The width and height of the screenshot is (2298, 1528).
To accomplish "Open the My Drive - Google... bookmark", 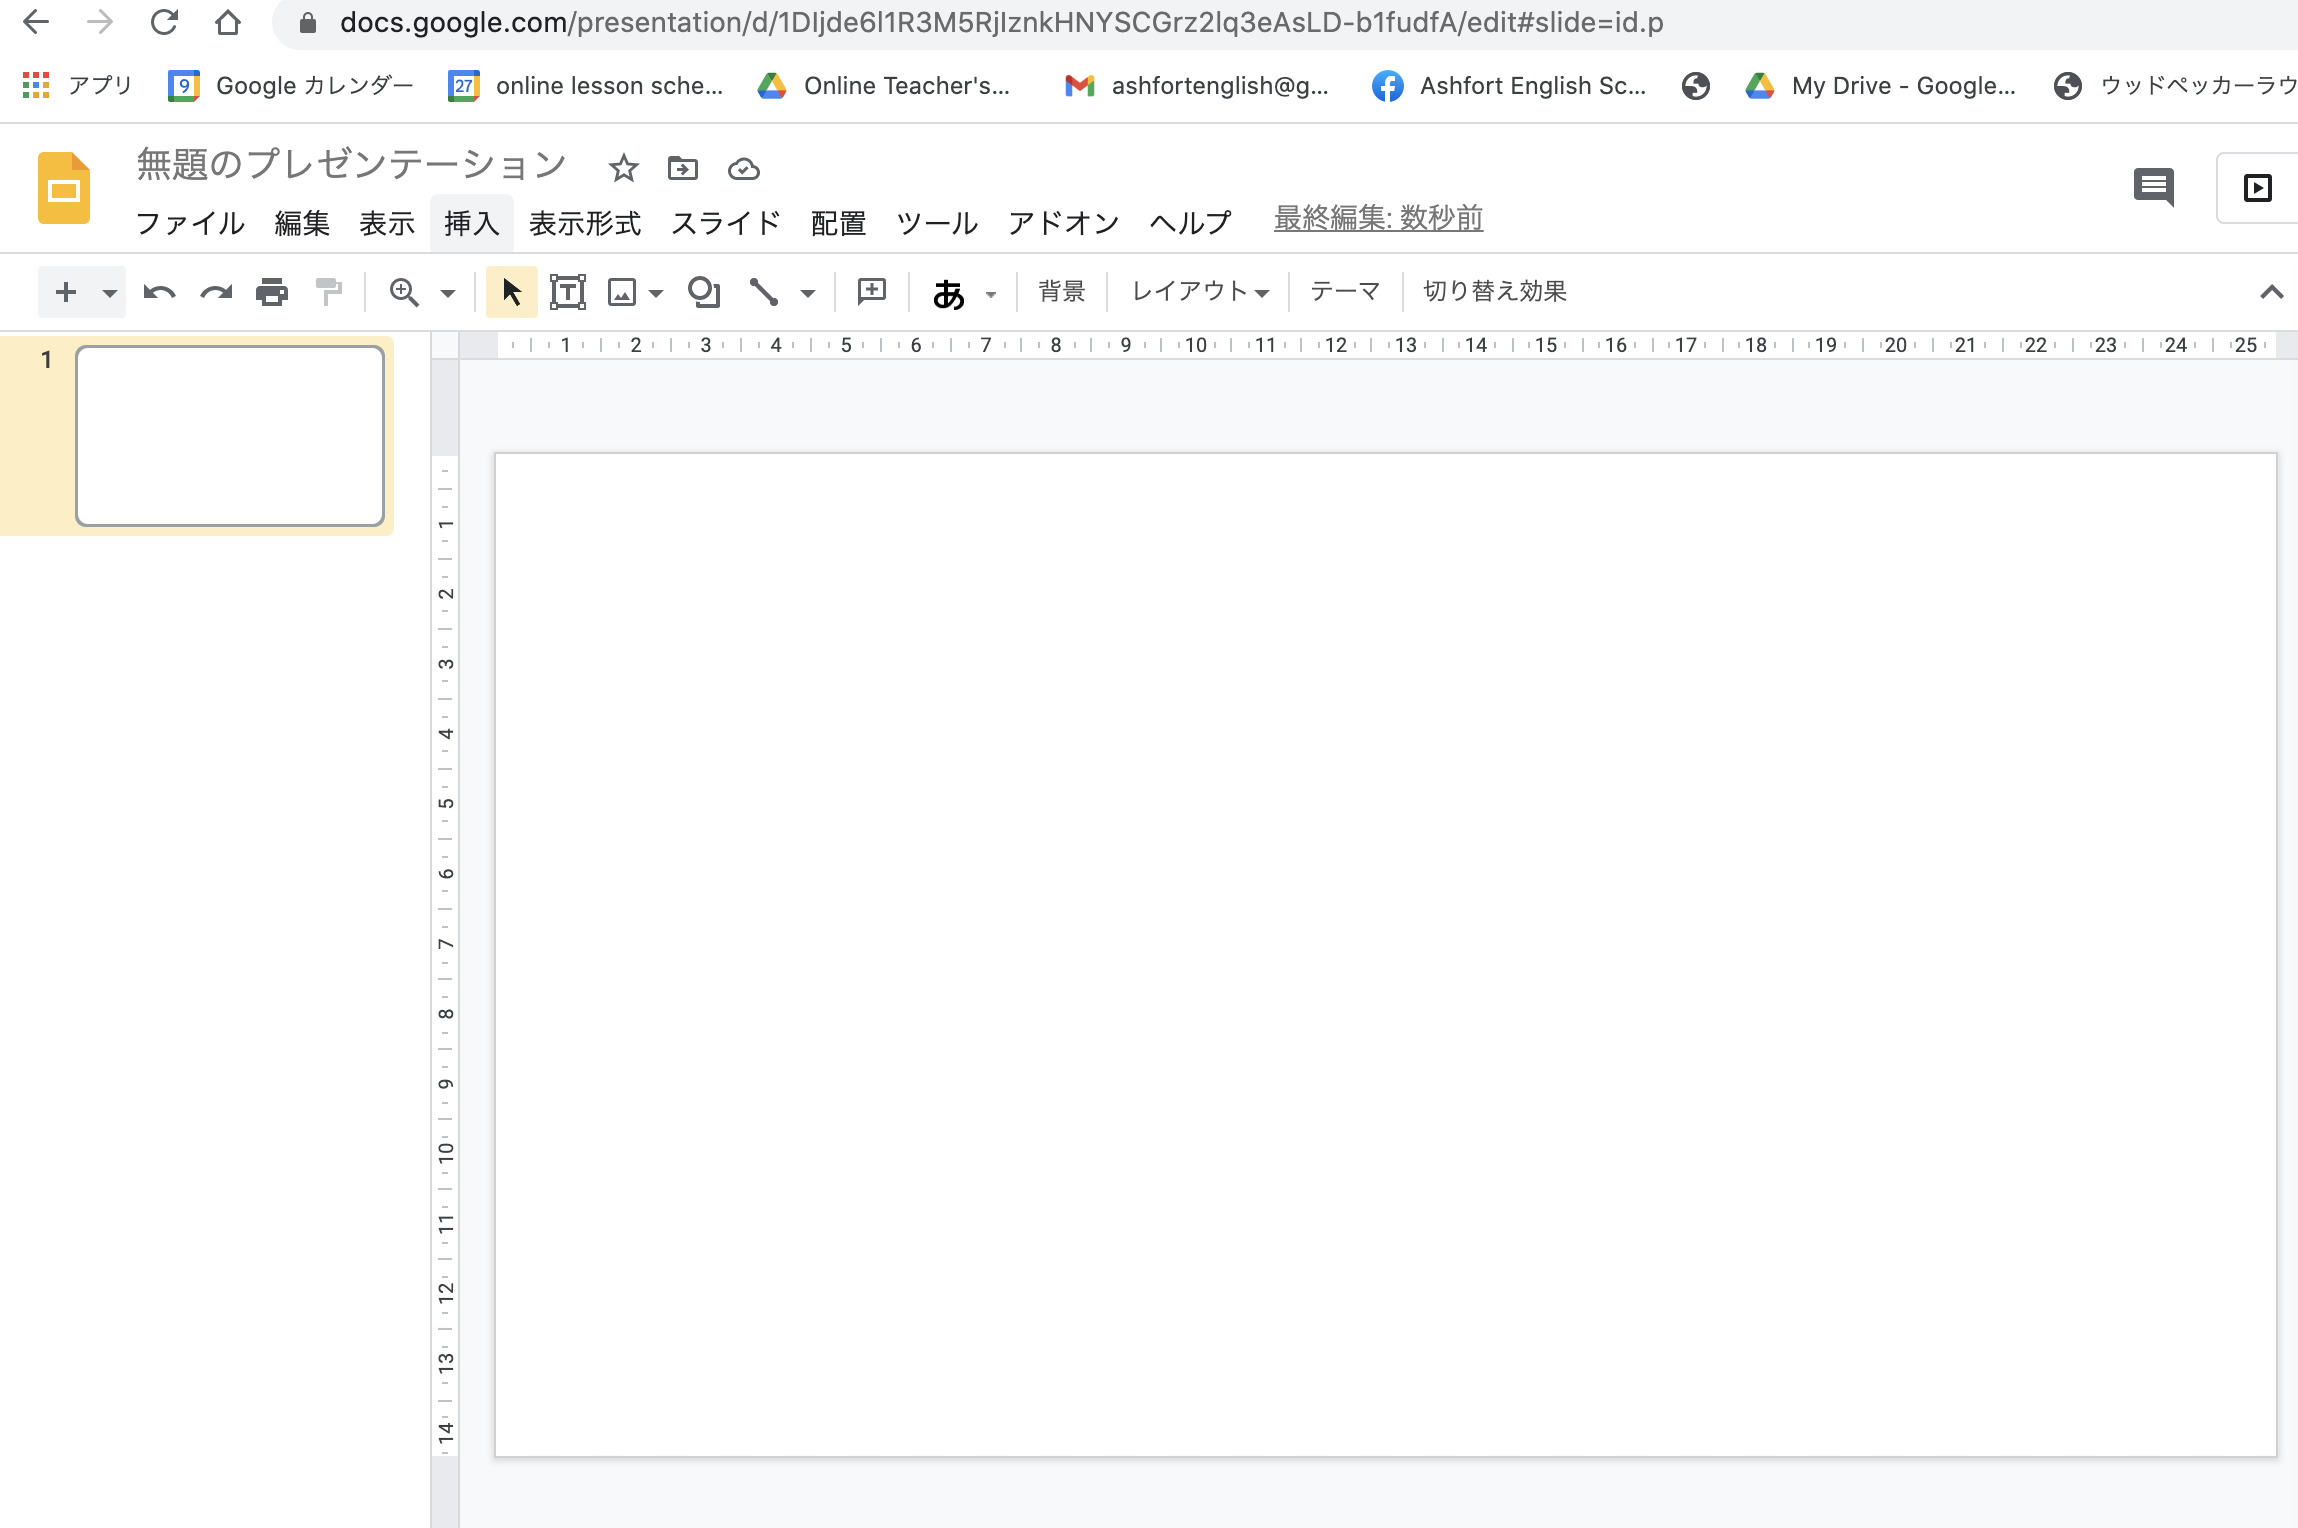I will [1880, 86].
